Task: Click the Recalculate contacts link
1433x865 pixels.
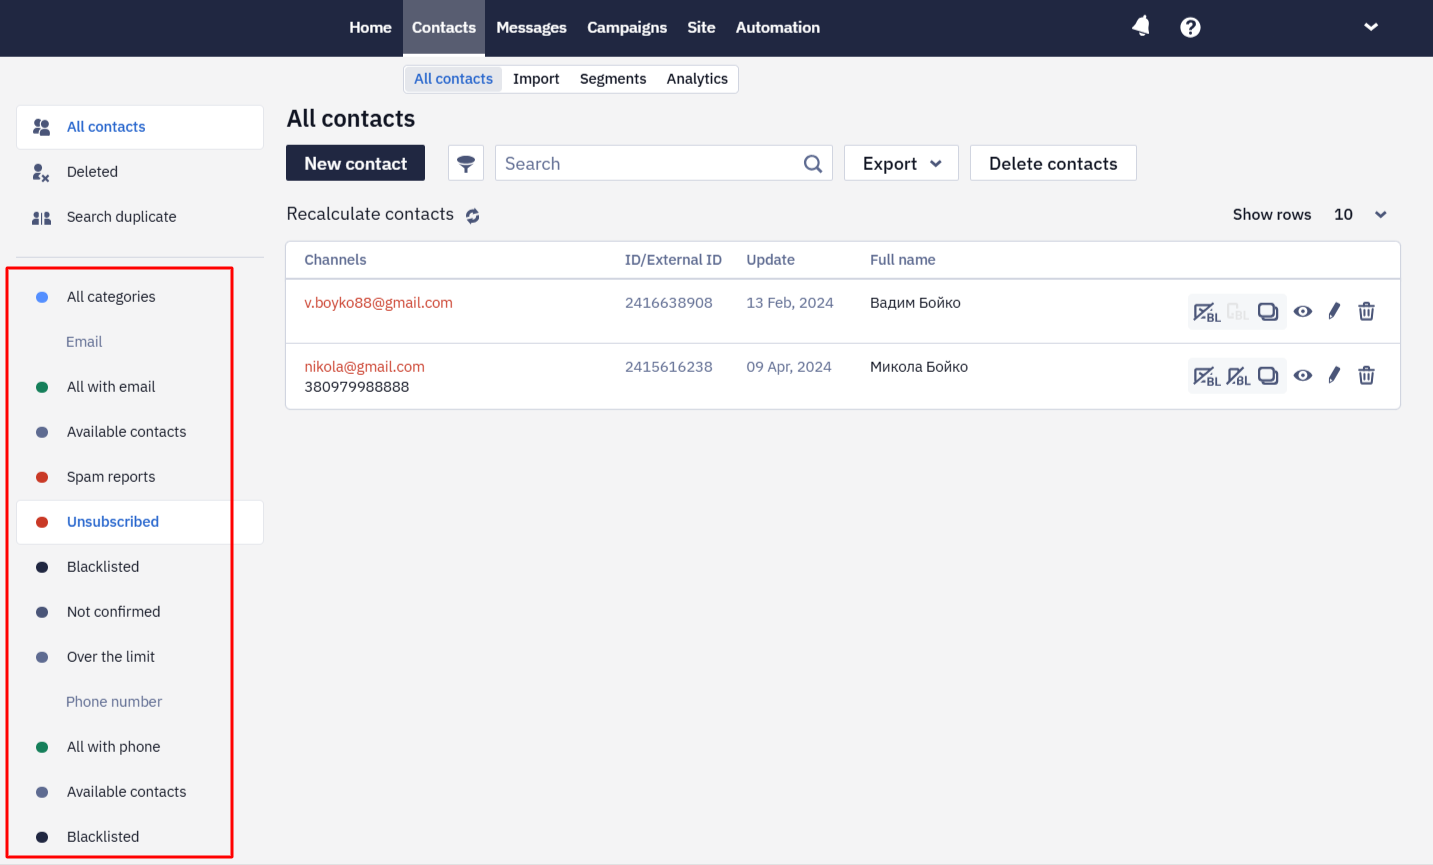Action: pos(370,214)
